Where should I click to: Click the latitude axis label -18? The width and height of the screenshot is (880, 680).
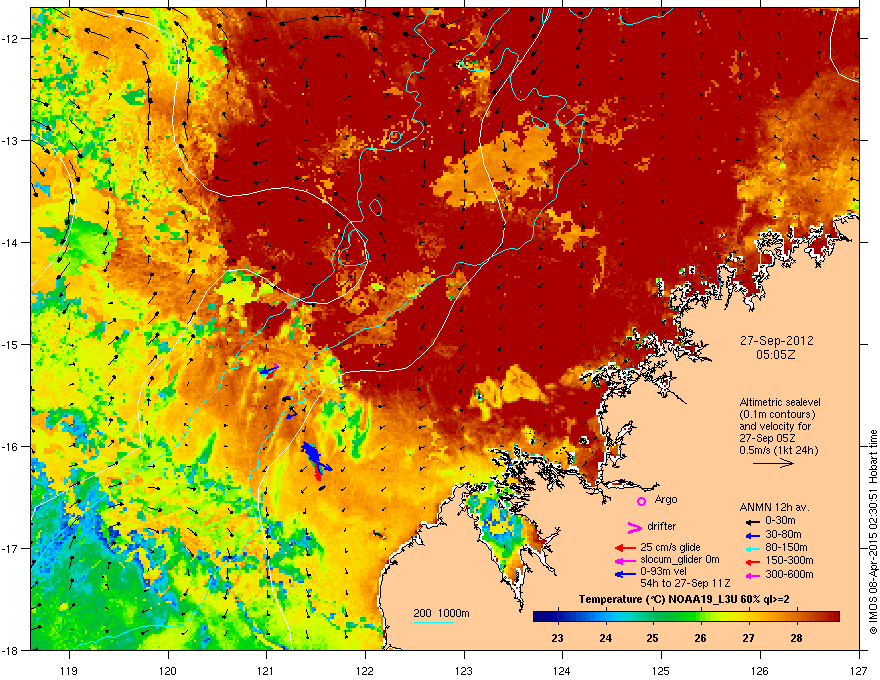pyautogui.click(x=10, y=650)
